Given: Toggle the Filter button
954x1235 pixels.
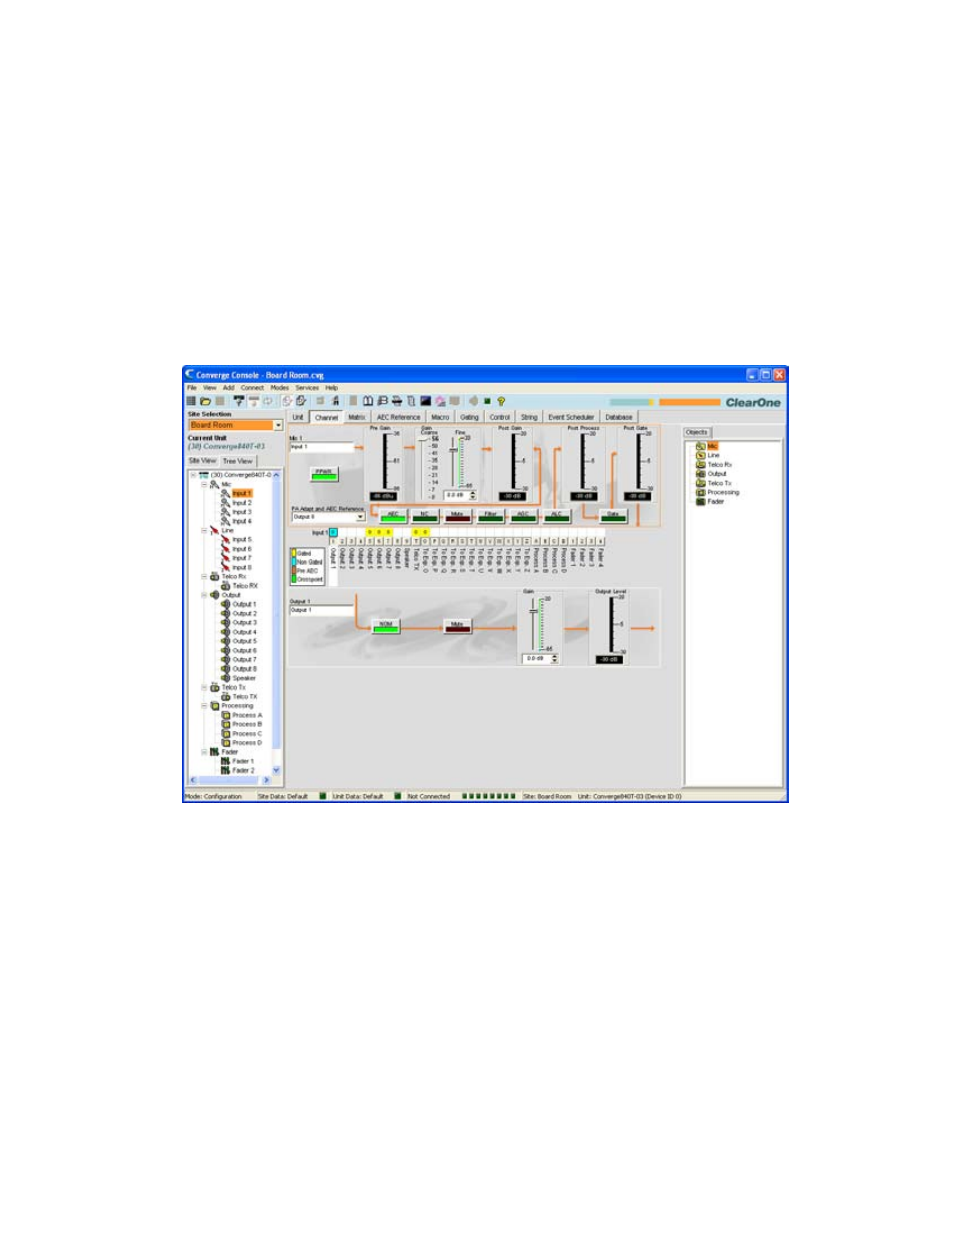Looking at the screenshot, I should pos(490,516).
